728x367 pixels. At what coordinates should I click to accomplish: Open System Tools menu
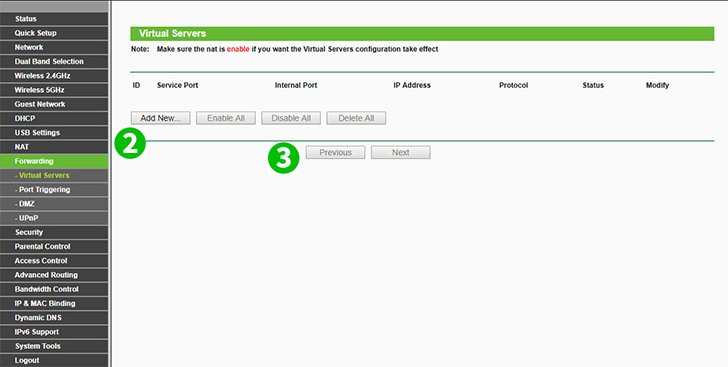click(x=54, y=347)
